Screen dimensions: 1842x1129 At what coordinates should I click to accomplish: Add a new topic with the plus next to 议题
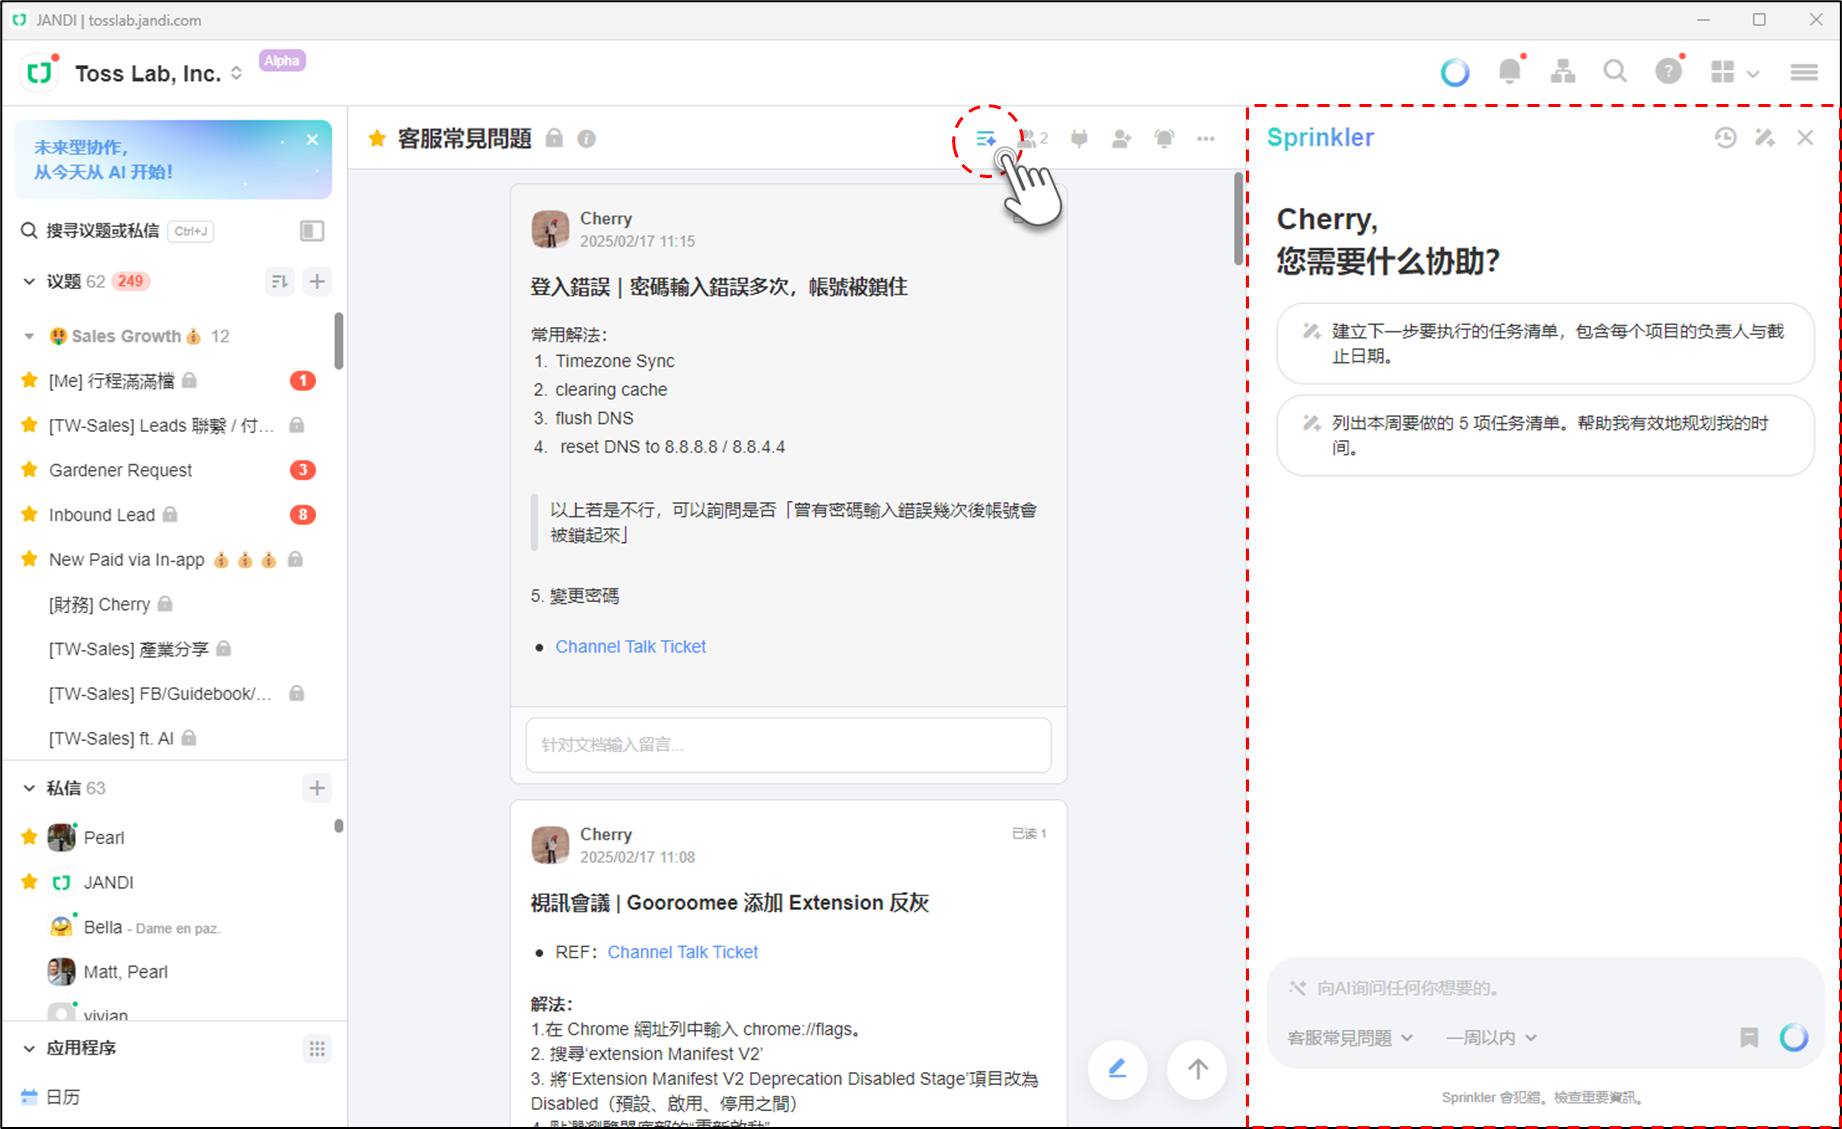coord(317,282)
